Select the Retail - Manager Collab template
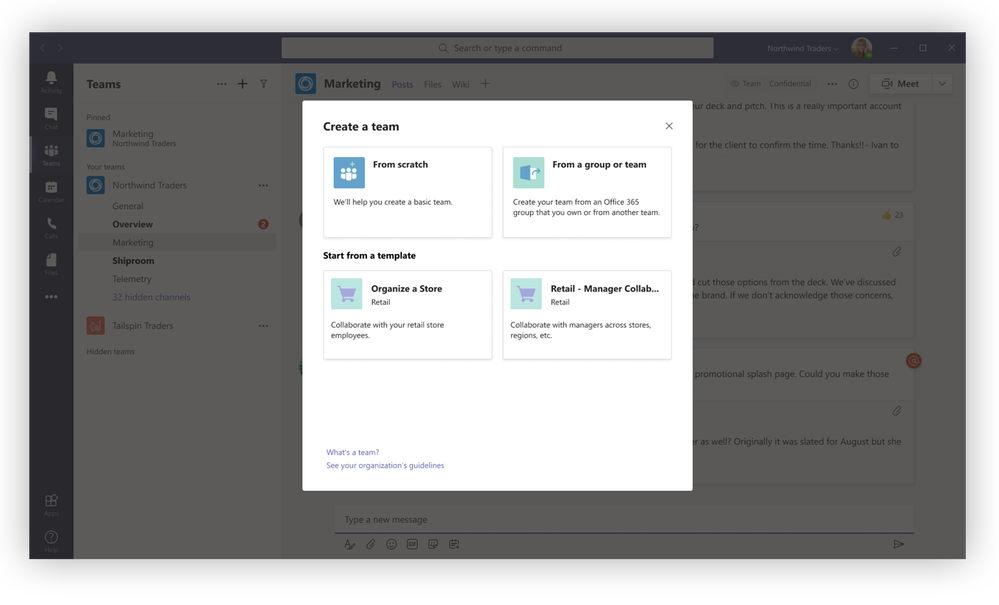Screen dimensions: 999x605 pos(587,315)
